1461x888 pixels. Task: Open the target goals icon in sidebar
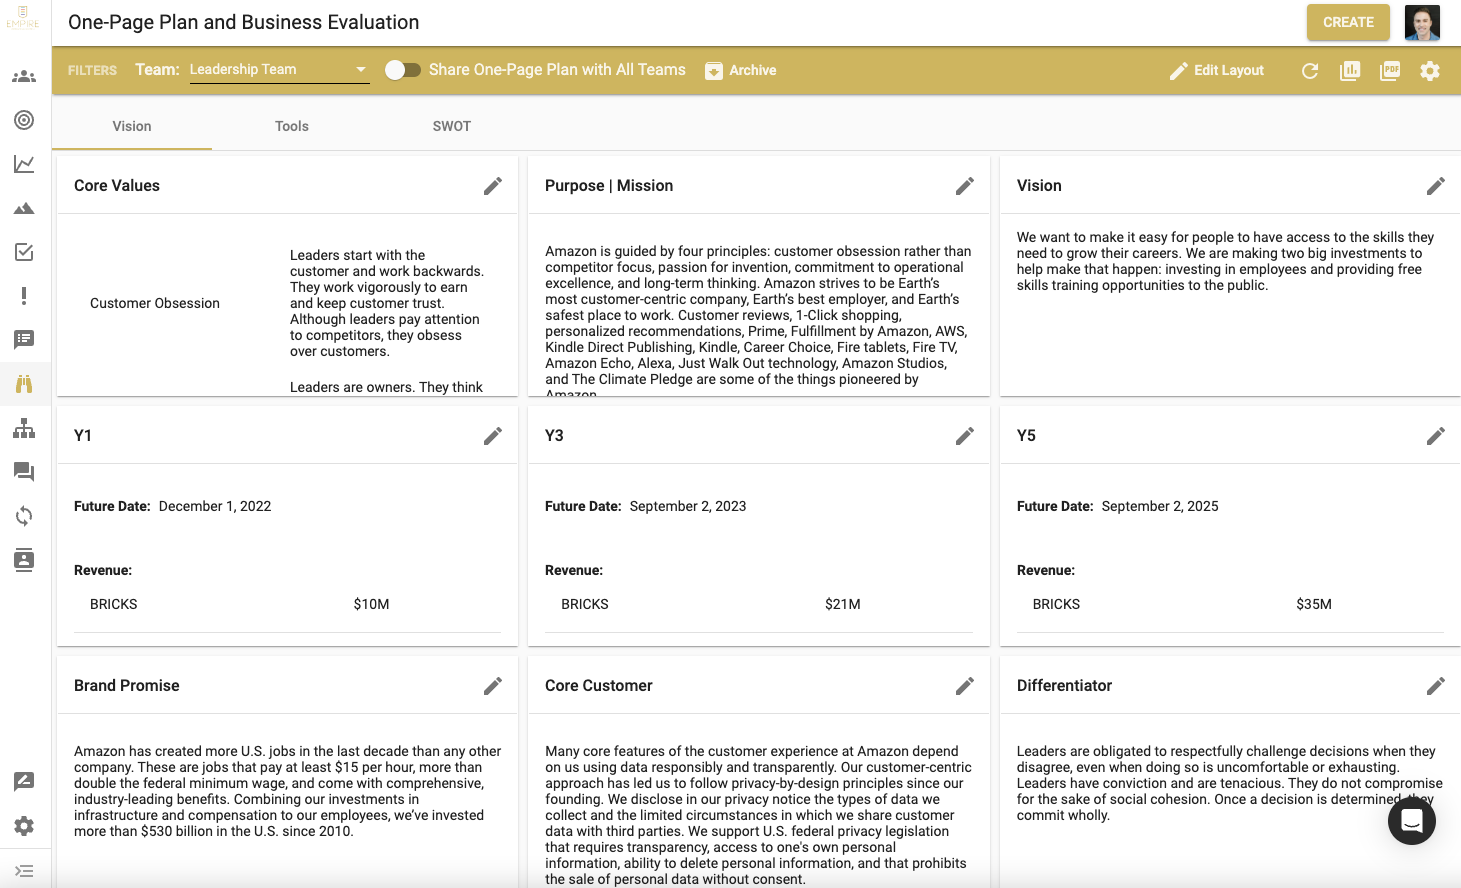(24, 120)
